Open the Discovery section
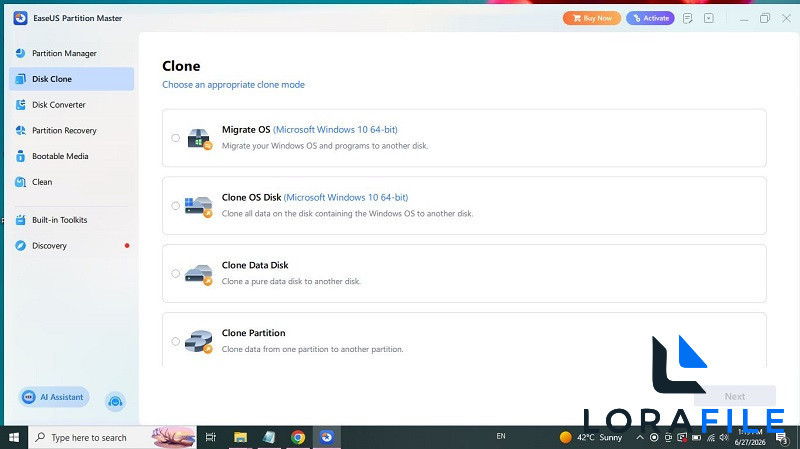This screenshot has width=800, height=449. [x=71, y=245]
